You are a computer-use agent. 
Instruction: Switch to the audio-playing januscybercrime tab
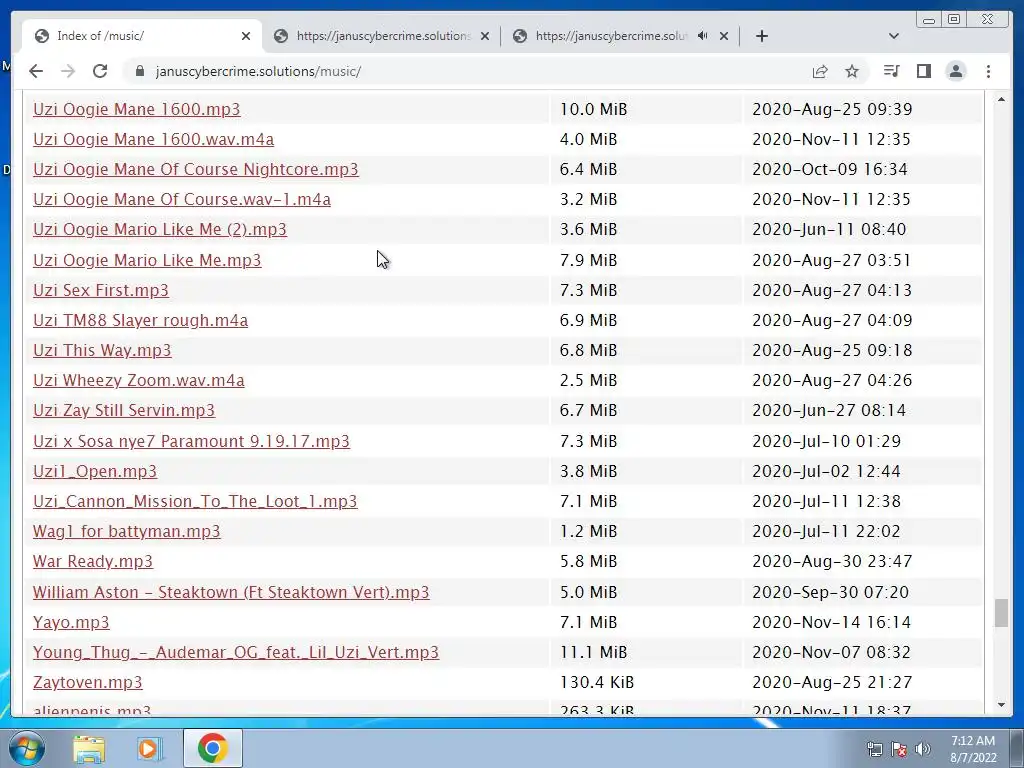(620, 36)
